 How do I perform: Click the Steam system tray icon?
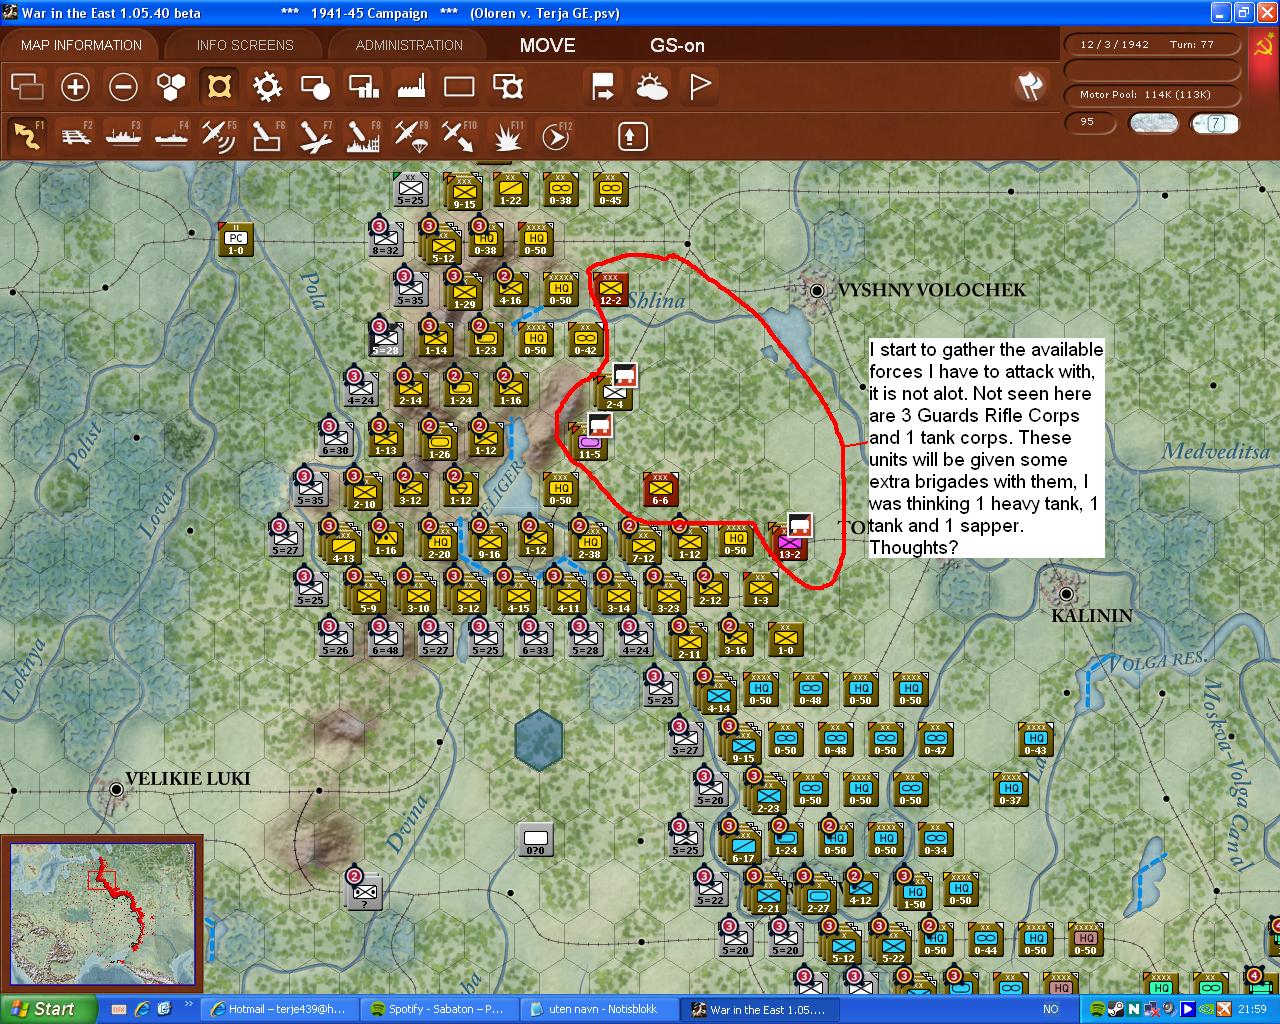tap(1116, 1009)
